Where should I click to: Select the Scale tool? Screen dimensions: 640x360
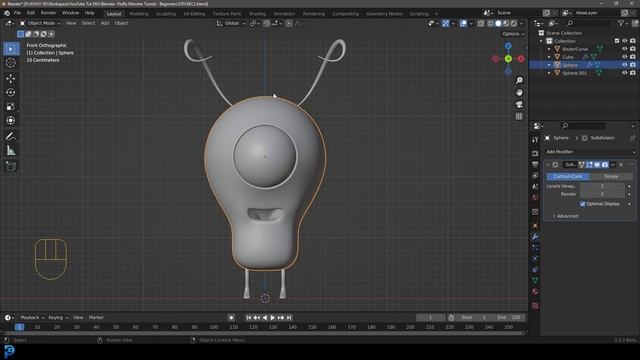[x=11, y=107]
